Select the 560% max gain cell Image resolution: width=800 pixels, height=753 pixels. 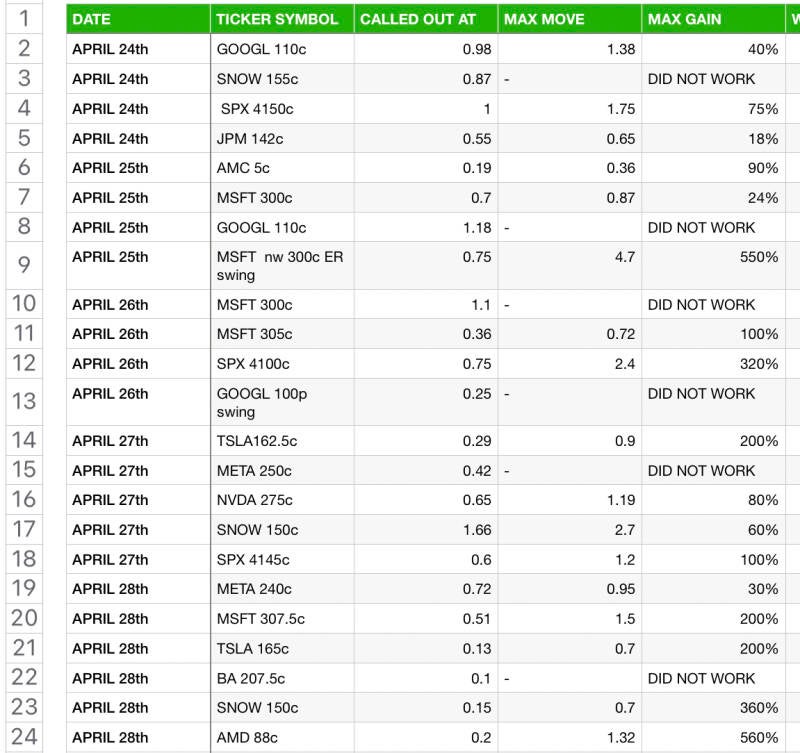713,737
